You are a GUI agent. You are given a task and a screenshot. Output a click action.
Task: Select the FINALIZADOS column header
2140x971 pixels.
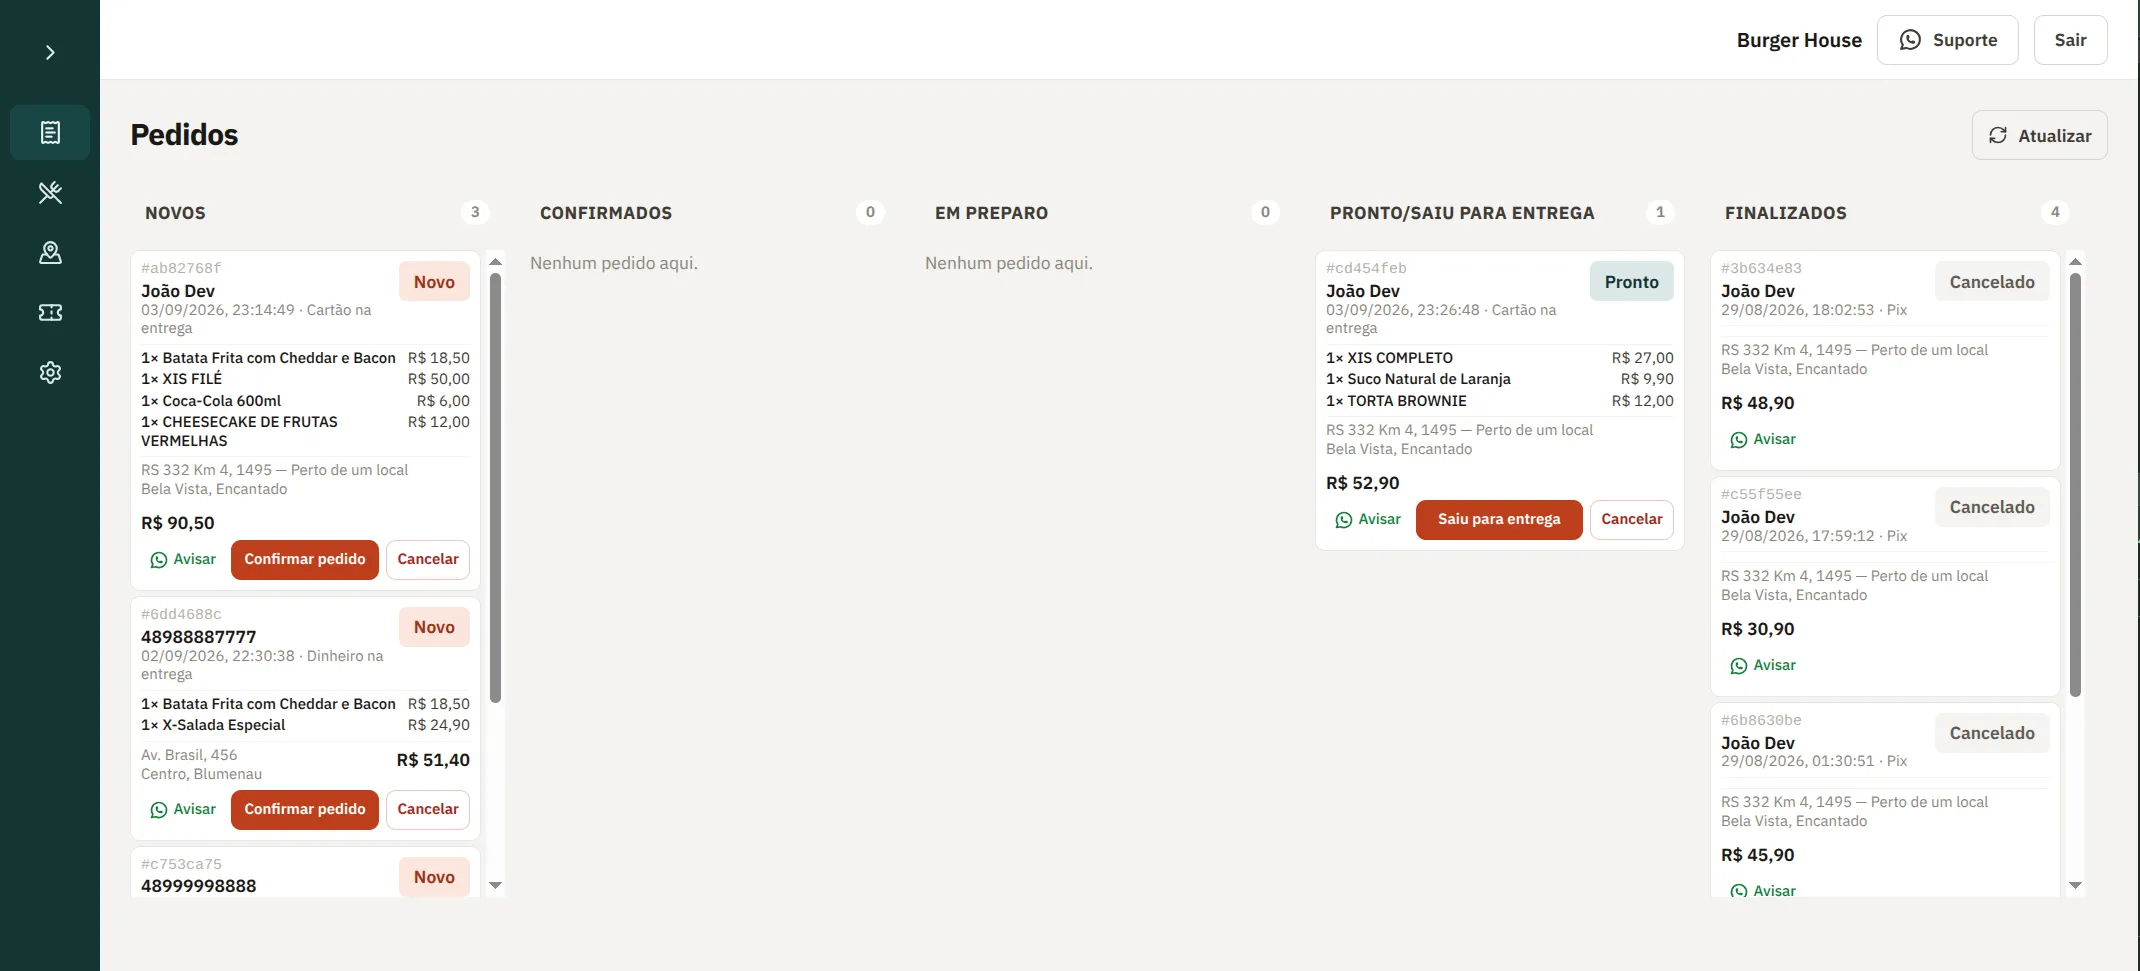coord(1786,213)
